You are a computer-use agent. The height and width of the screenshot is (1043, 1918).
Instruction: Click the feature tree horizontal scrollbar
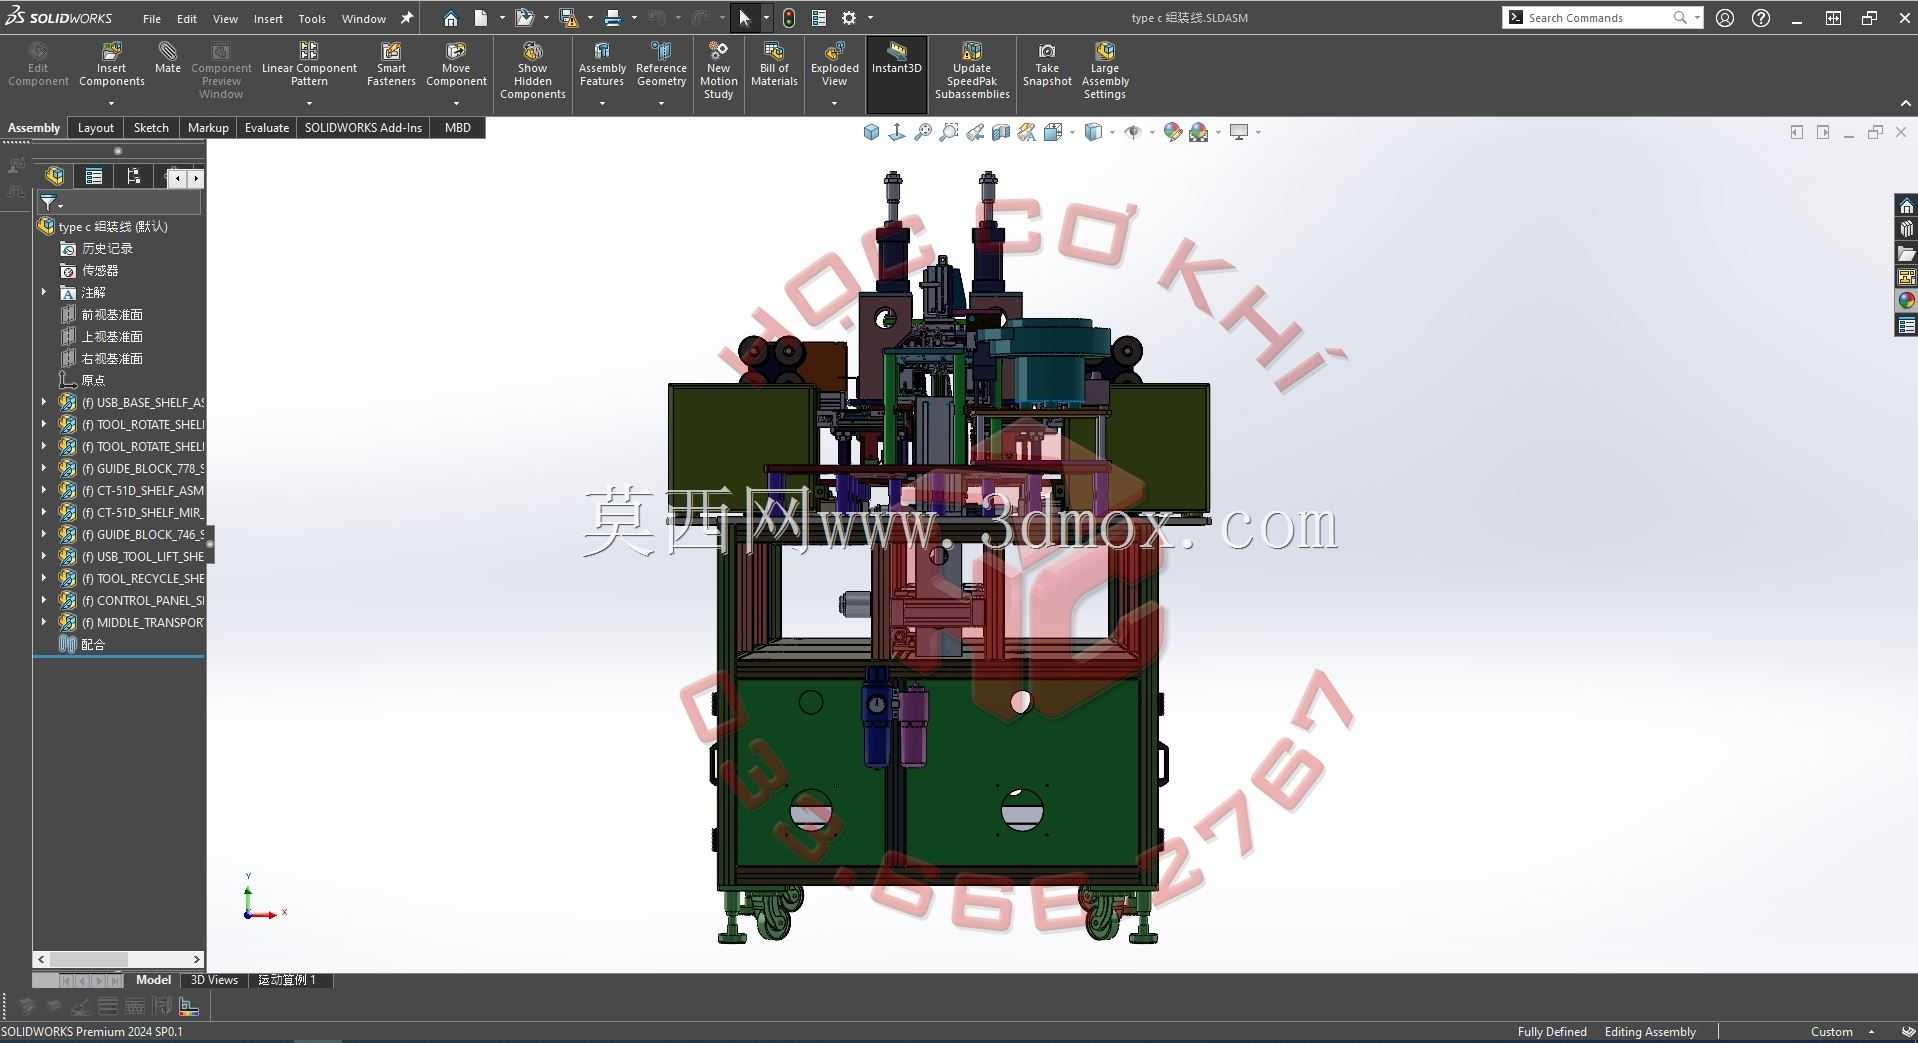click(x=119, y=959)
